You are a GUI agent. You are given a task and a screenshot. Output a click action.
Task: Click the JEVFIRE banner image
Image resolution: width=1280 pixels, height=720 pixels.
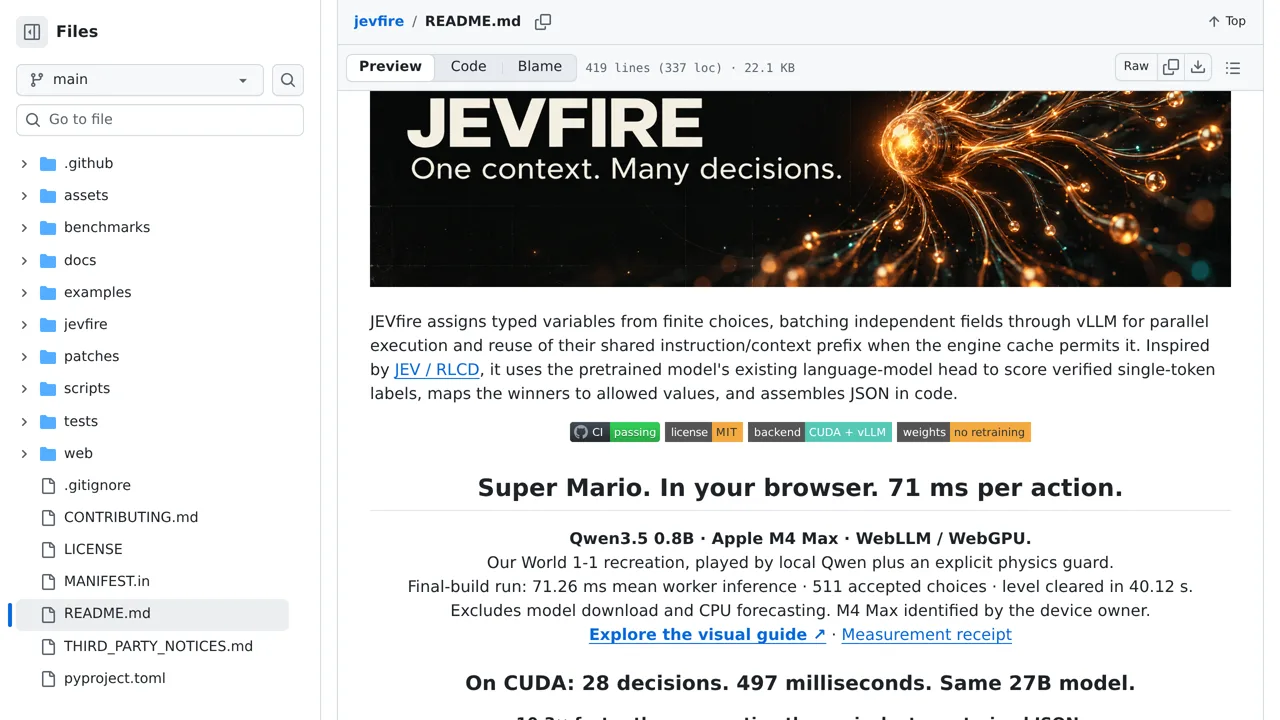pos(800,189)
